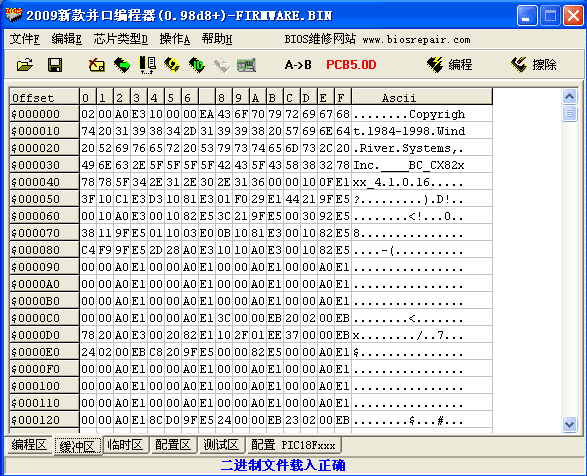This screenshot has width=587, height=476.
Task: Click column header A in hex table
Action: click(258, 97)
